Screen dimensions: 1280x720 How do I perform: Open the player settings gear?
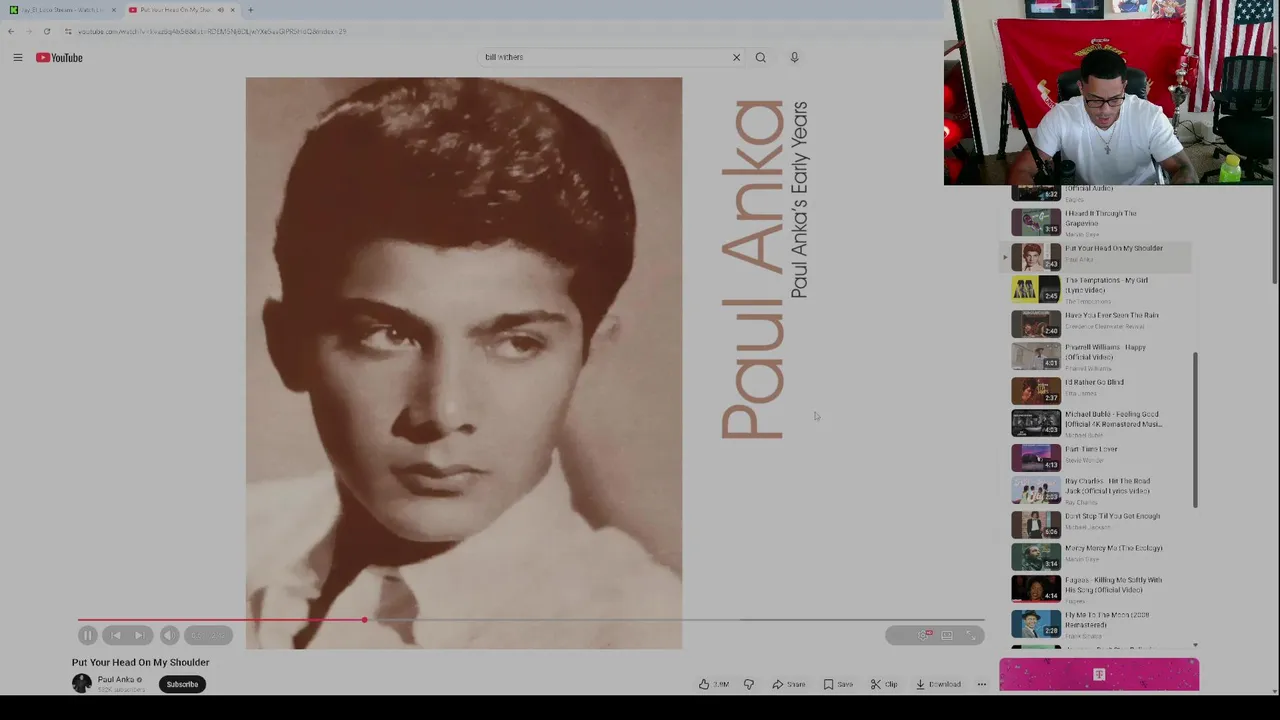[924, 635]
